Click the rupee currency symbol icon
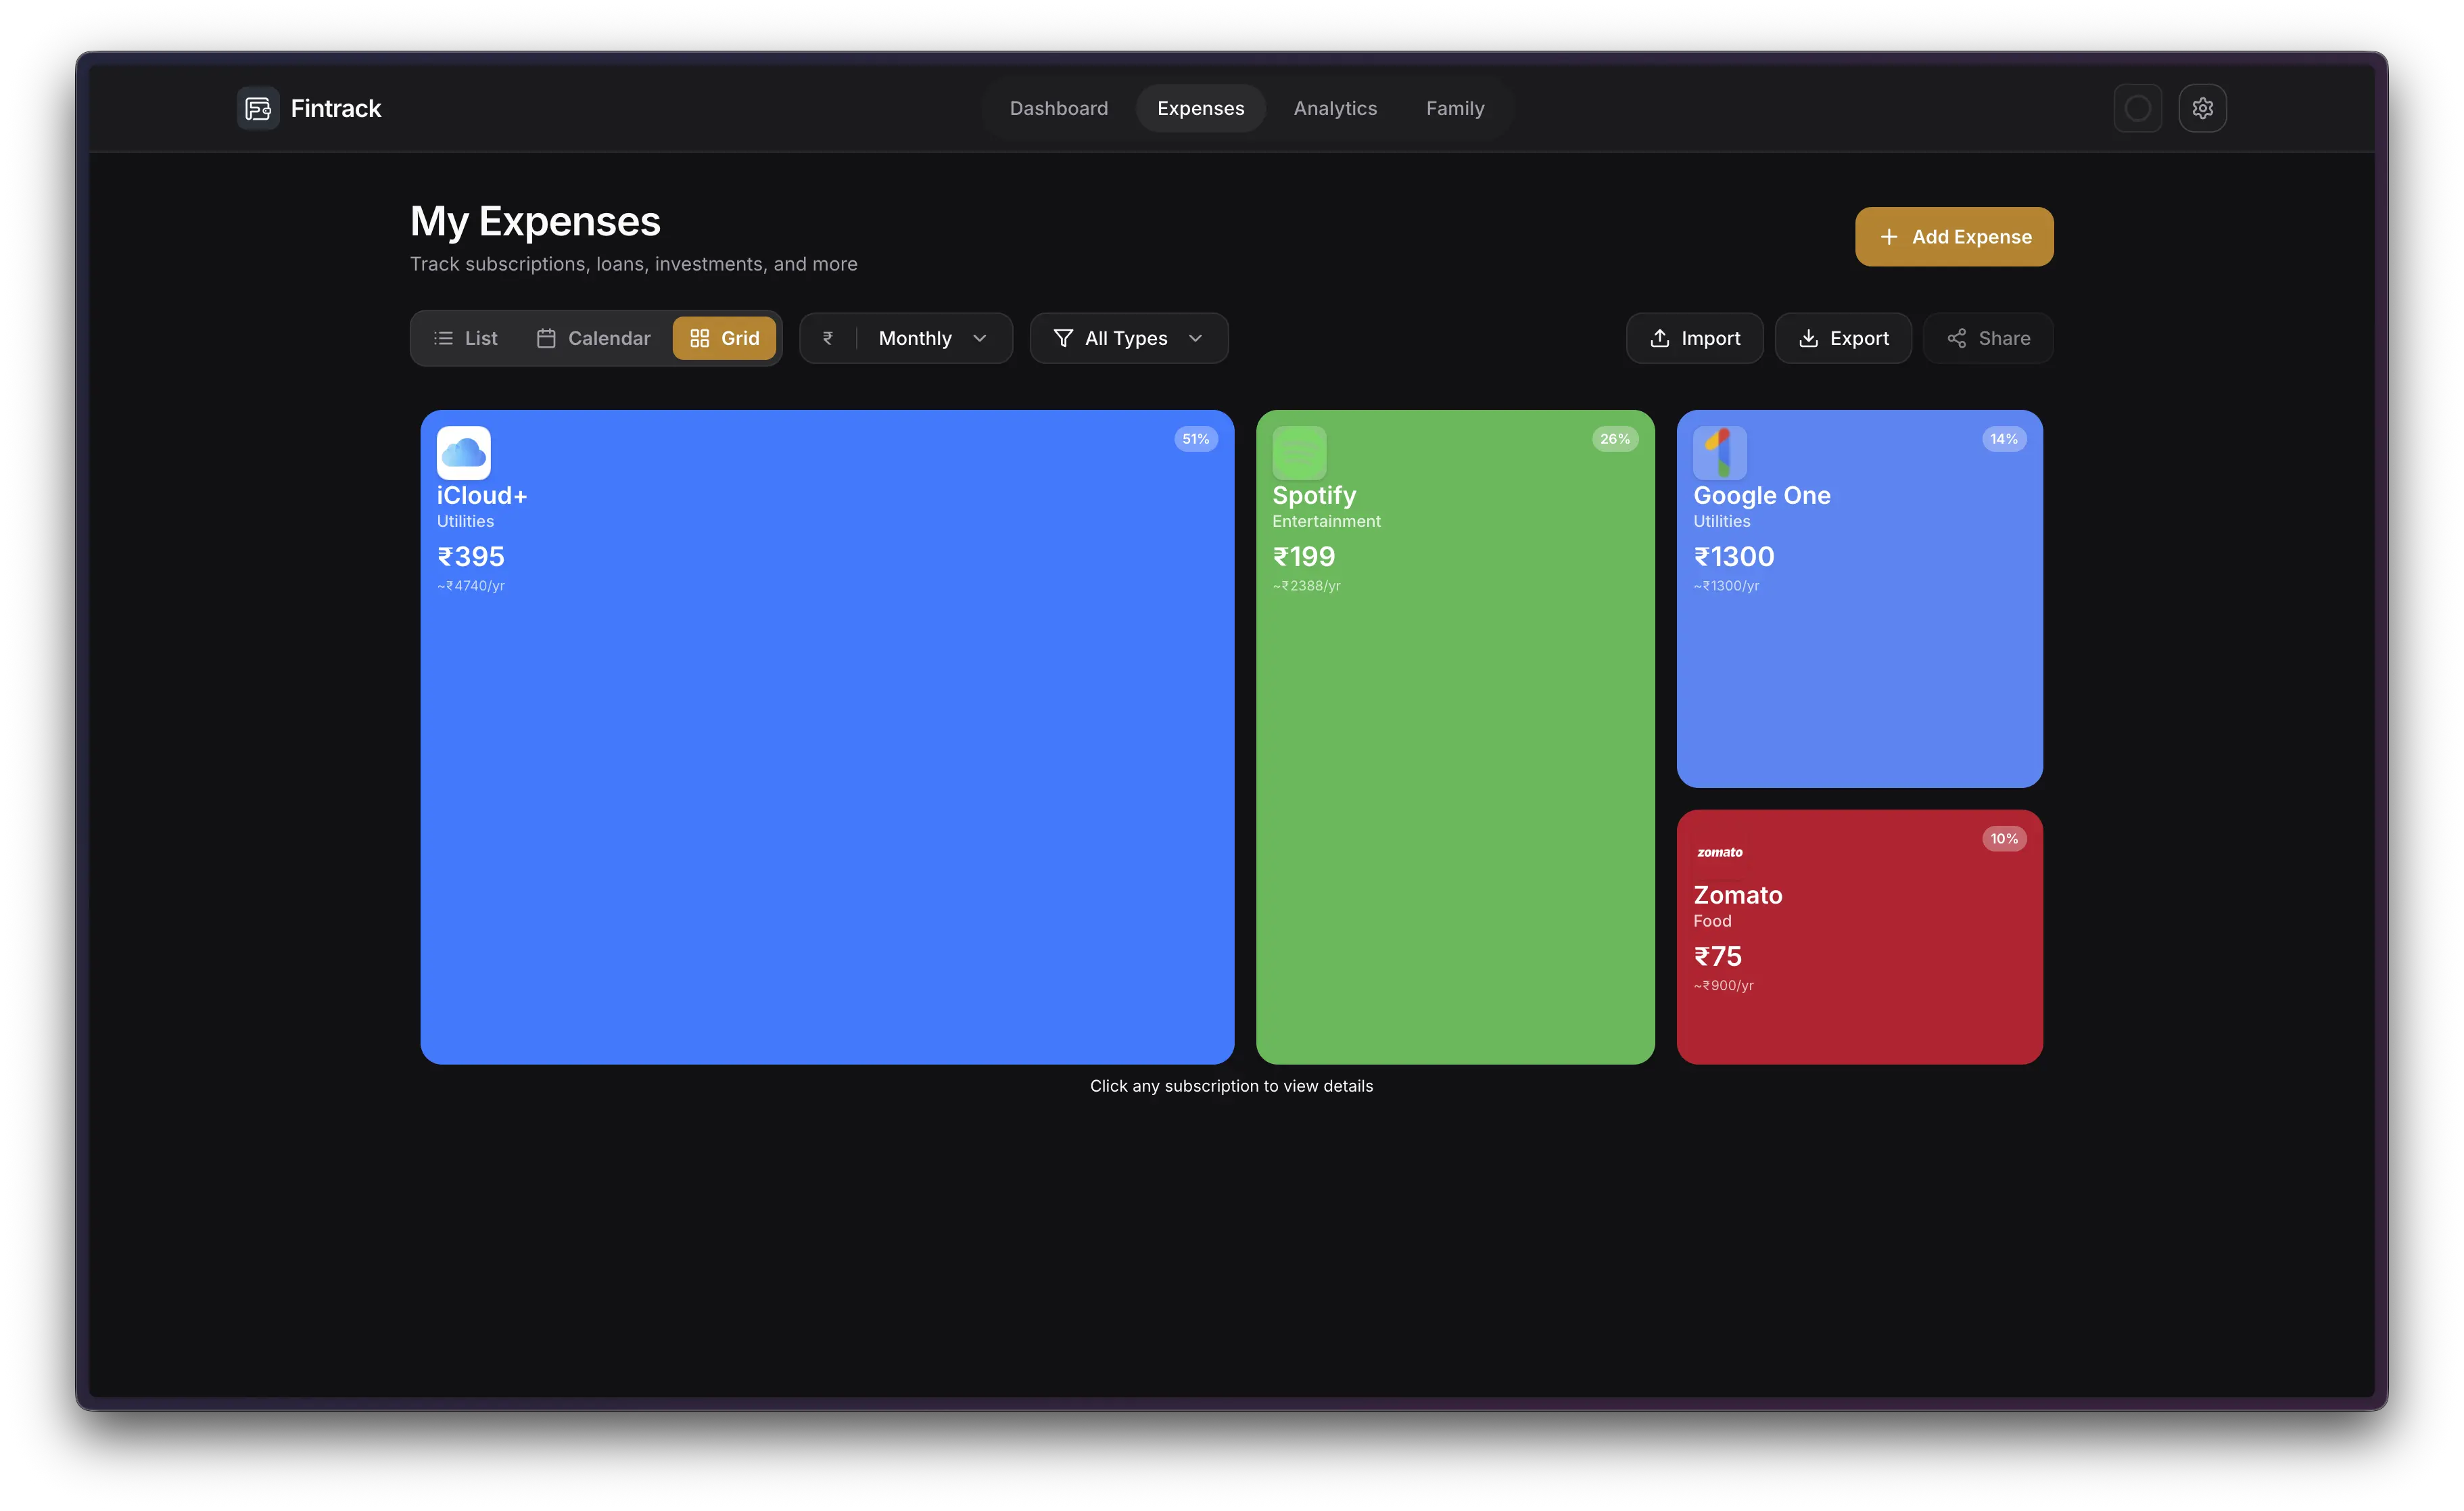 828,338
